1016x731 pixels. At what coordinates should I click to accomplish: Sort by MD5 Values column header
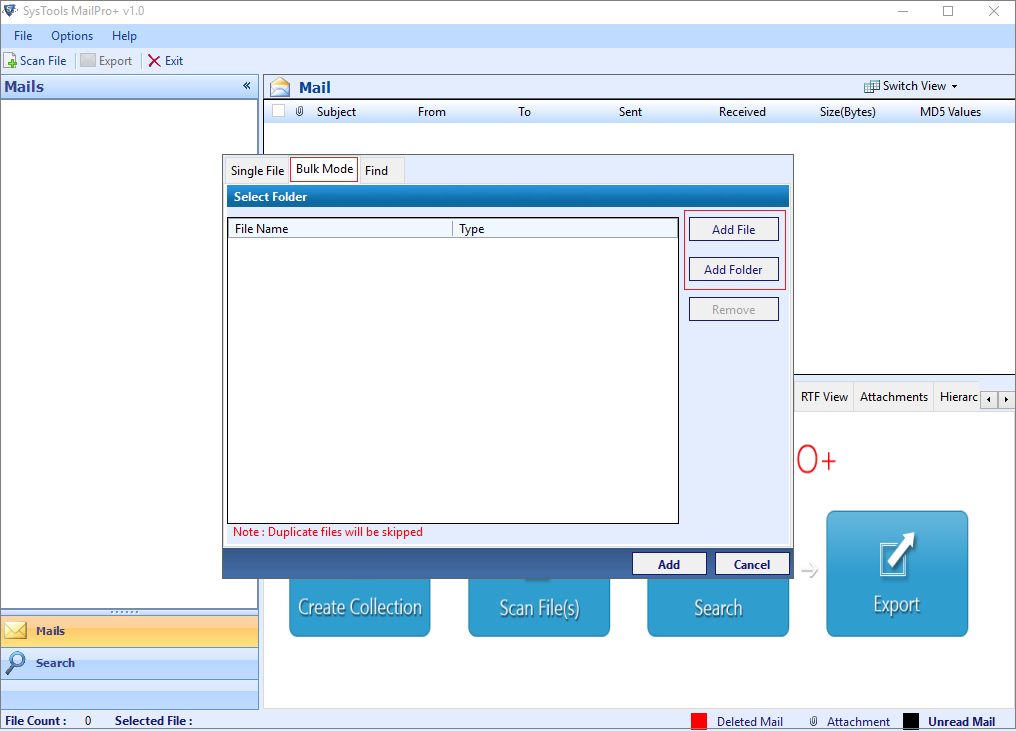coord(950,111)
